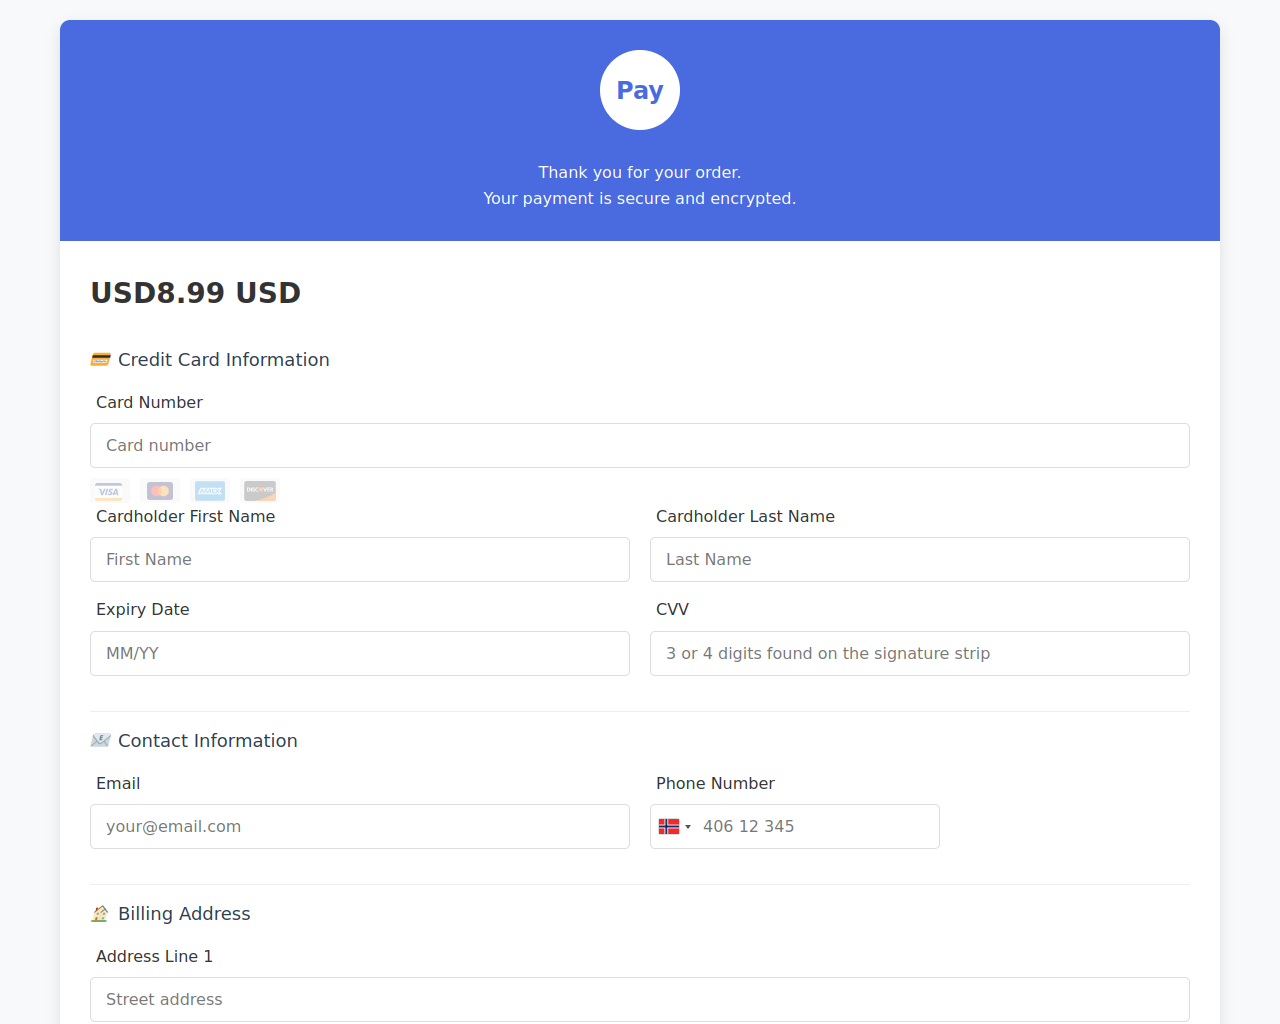Screen dimensions: 1280x1024
Task: Click the Address Line 1 label
Action: click(154, 956)
